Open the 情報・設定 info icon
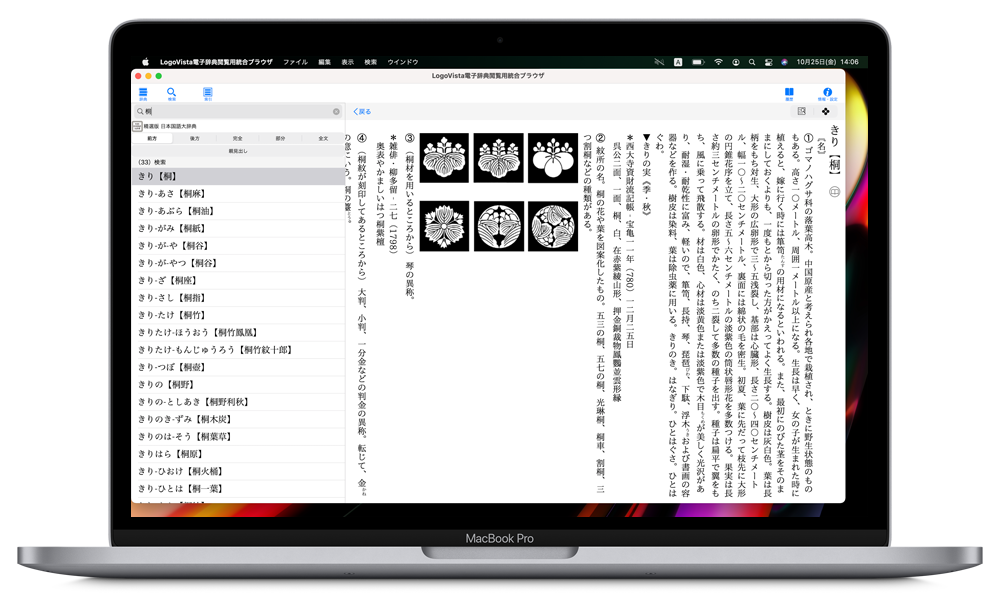 pos(827,94)
